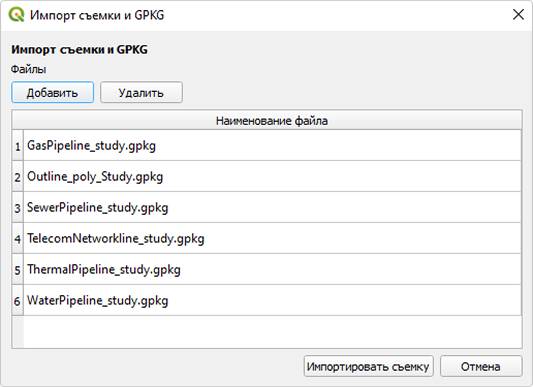Cancel with the Отмена button
This screenshot has height=387, width=533.
coord(481,366)
